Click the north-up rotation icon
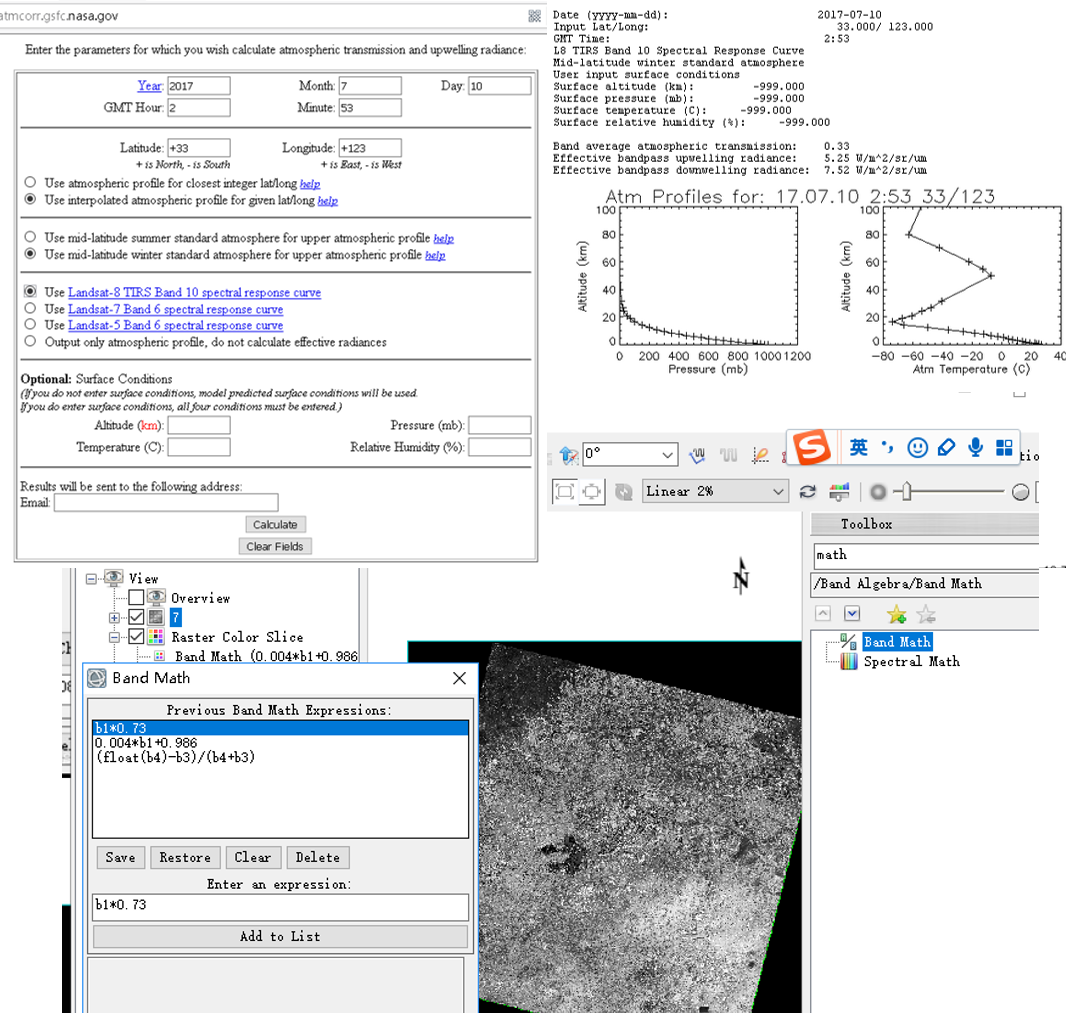This screenshot has width=1066, height=1013. (568, 455)
